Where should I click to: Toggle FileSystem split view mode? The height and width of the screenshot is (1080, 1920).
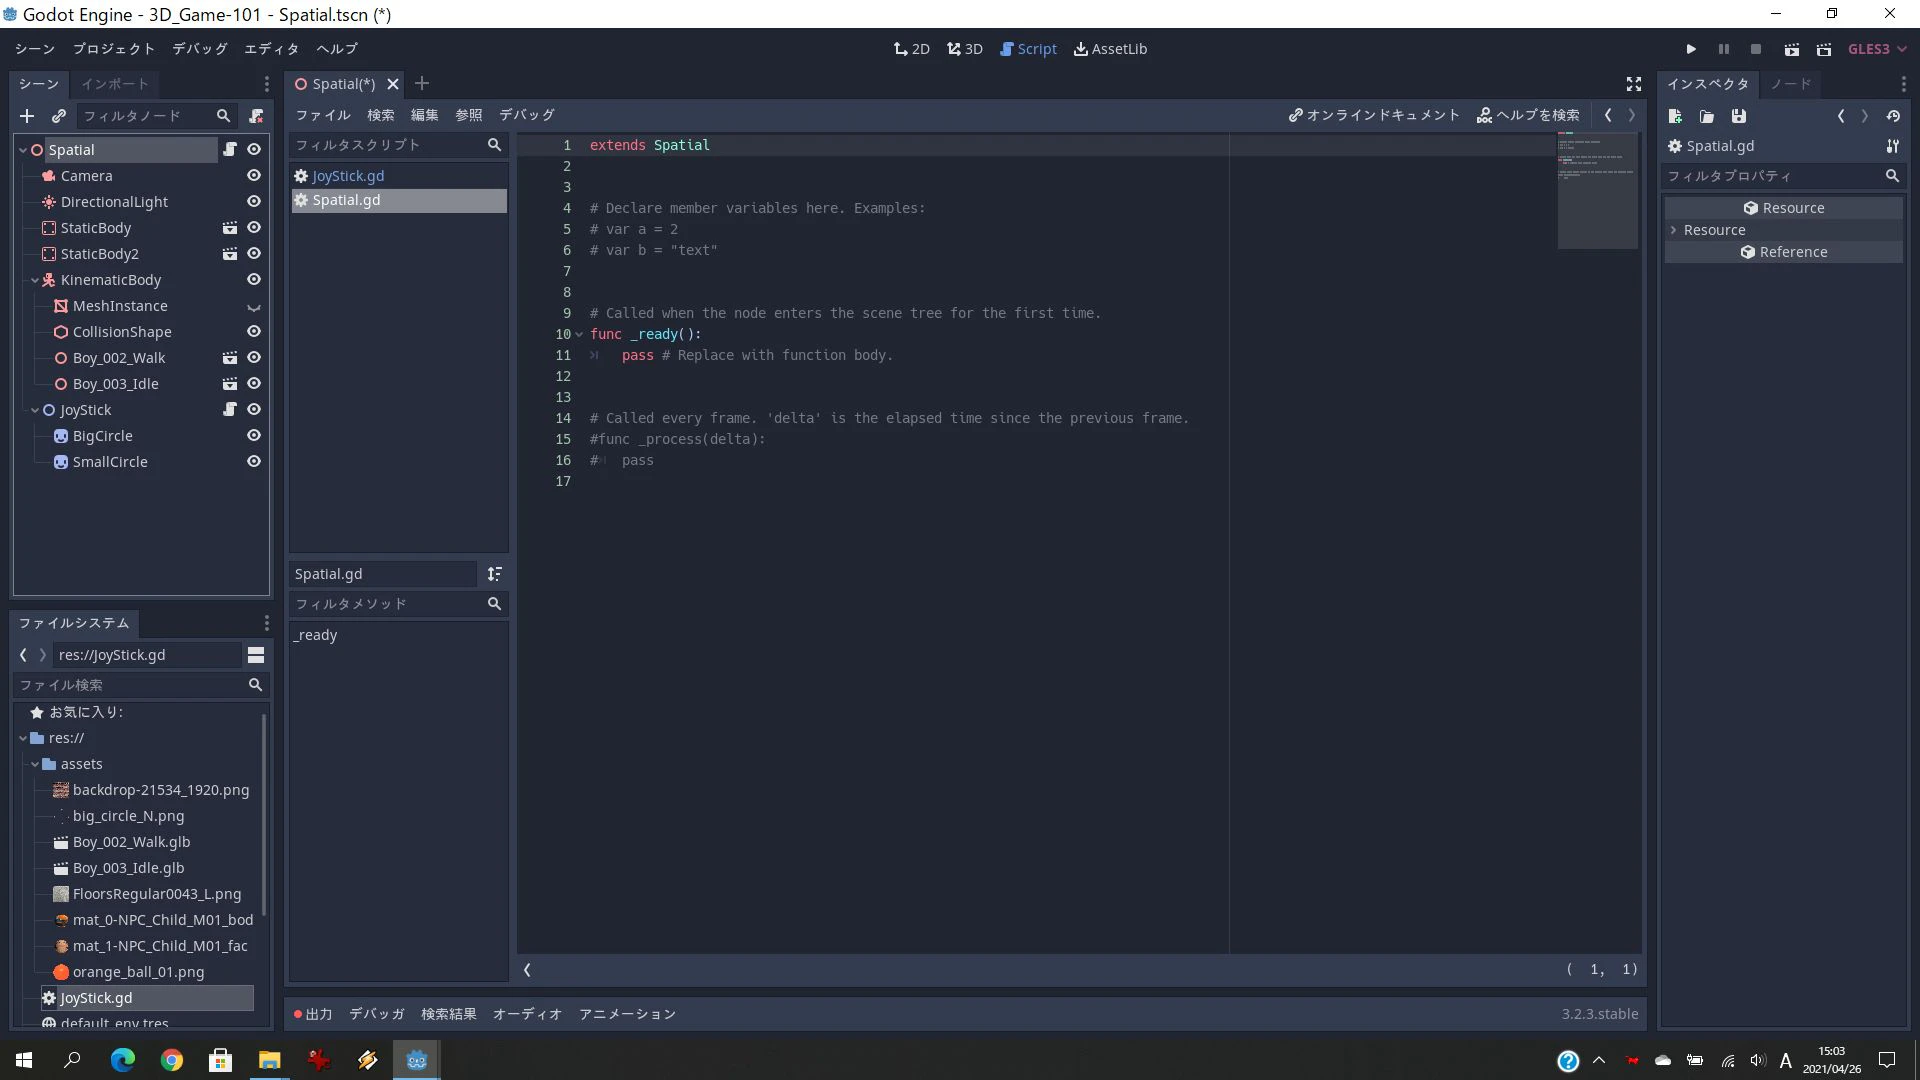256,655
